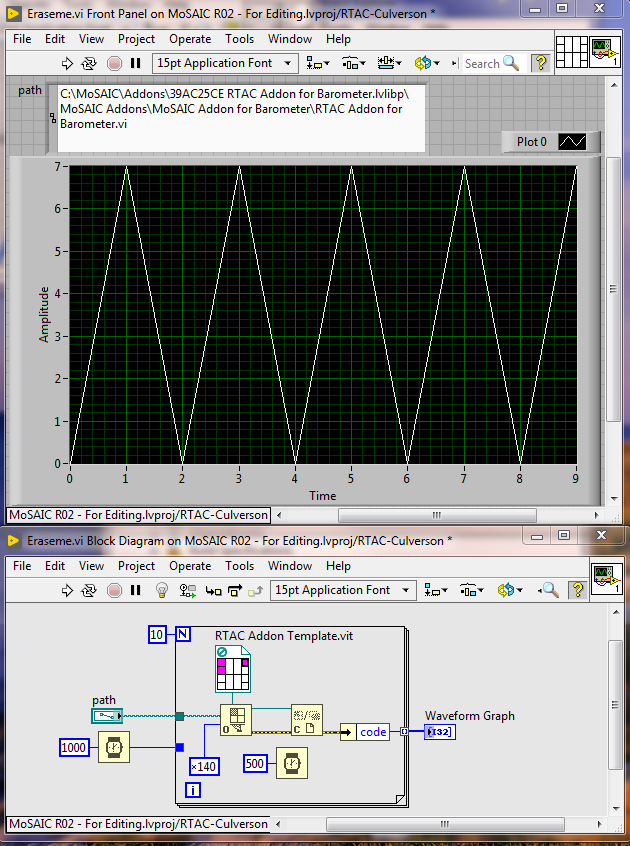Click Run arrow in Block Diagram toolbar
Screen dimensions: 630x846
[x=67, y=591]
